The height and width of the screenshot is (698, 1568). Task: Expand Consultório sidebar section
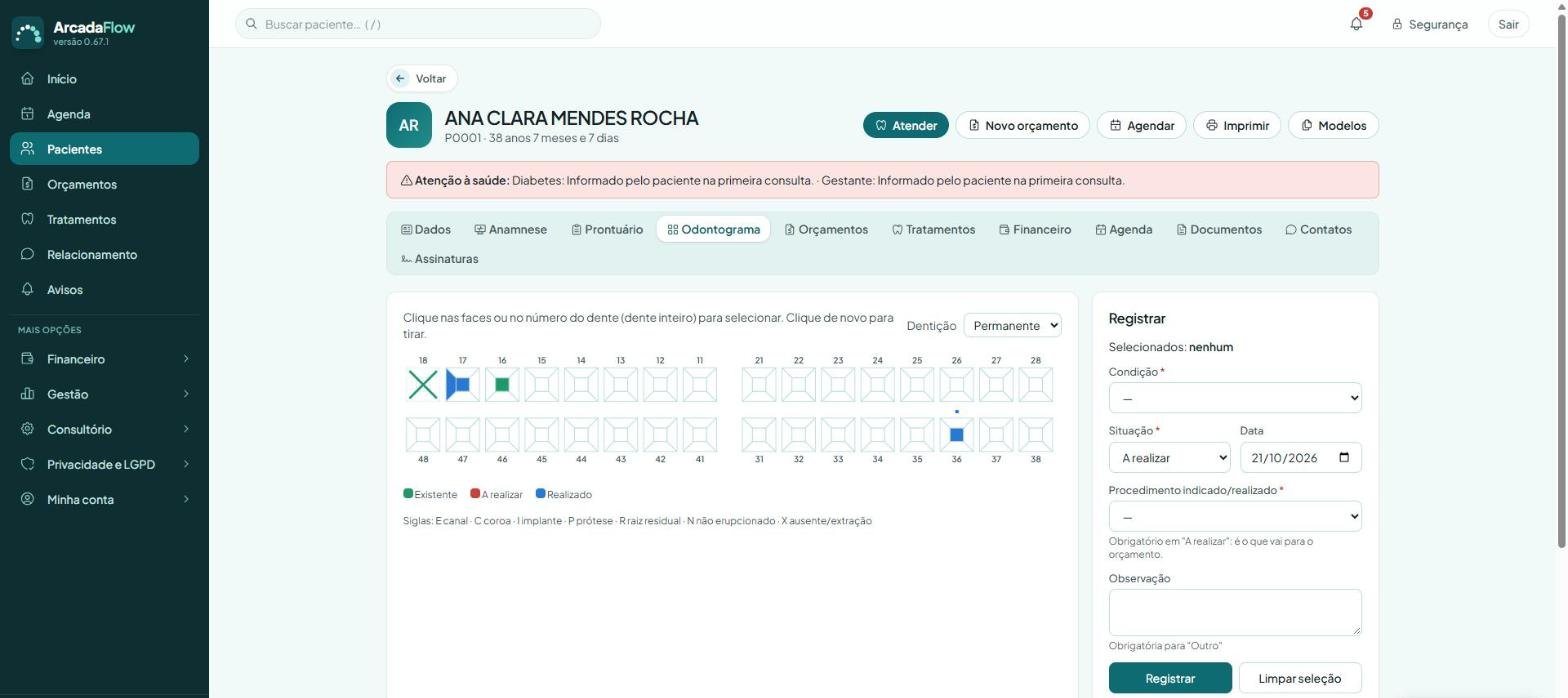point(104,429)
